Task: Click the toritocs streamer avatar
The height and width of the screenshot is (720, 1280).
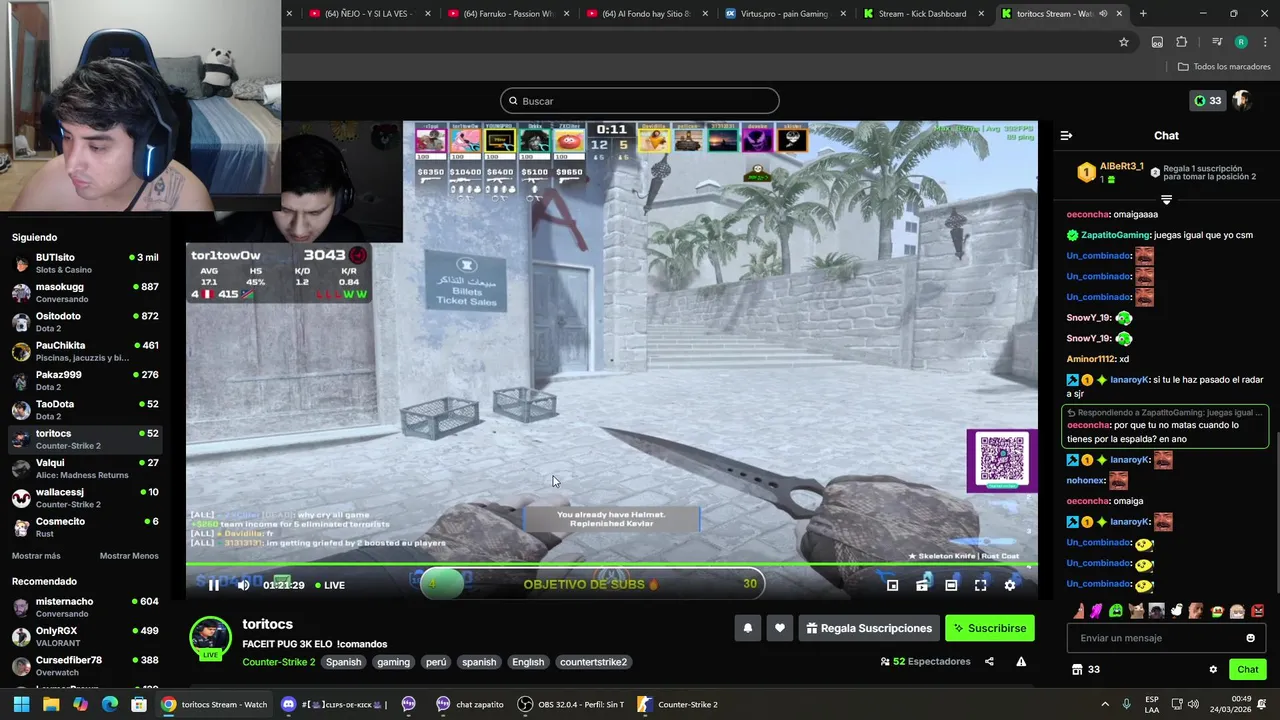Action: [x=210, y=638]
